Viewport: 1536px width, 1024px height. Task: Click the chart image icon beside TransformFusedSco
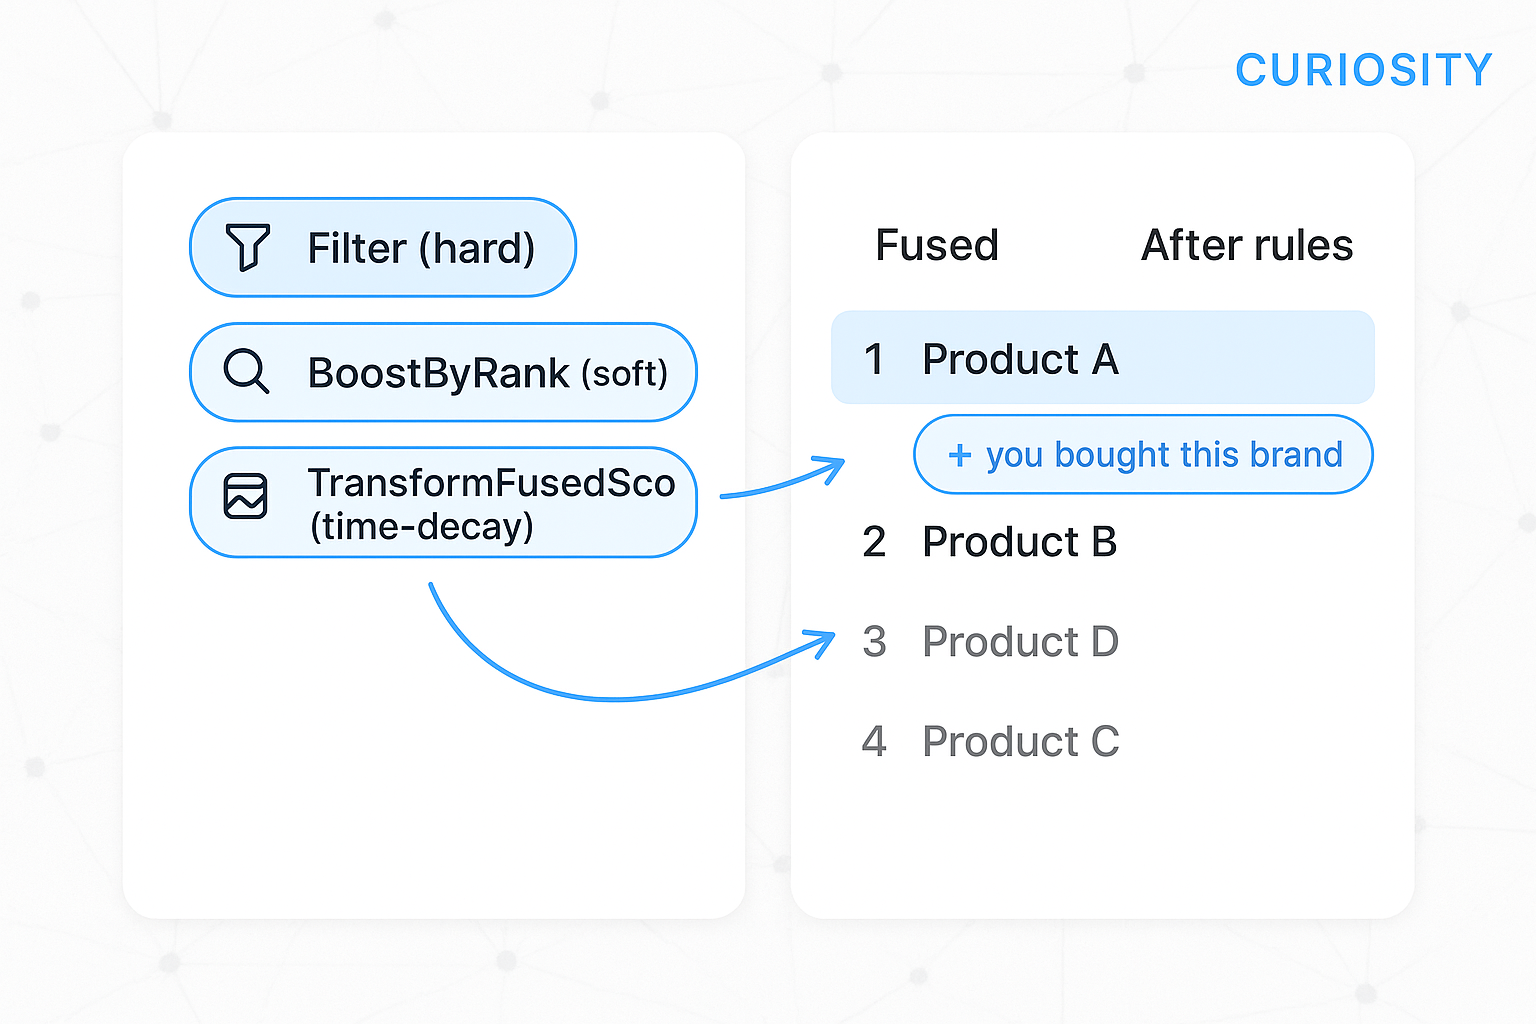(245, 496)
